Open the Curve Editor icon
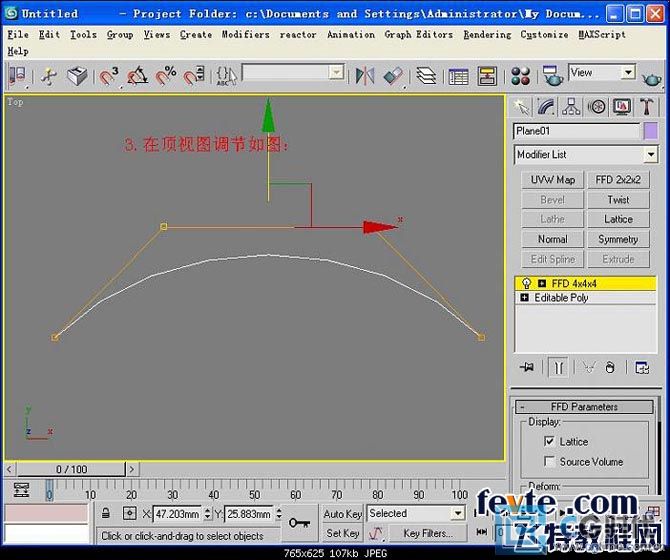This screenshot has width=670, height=560. [x=458, y=76]
